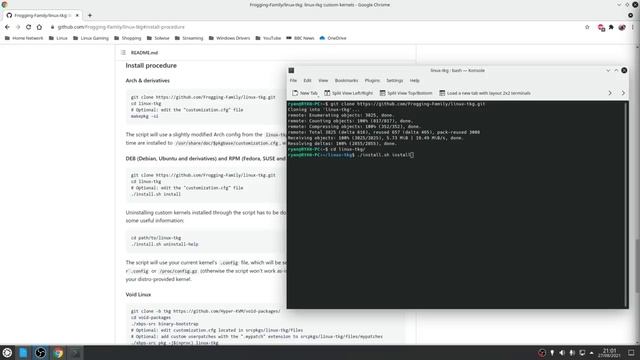Open the volume speaker tray icon
This screenshot has height=360, width=640.
click(562, 353)
